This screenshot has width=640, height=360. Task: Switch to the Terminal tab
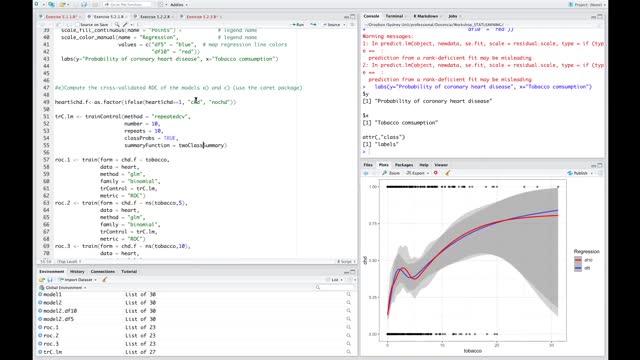[394, 16]
